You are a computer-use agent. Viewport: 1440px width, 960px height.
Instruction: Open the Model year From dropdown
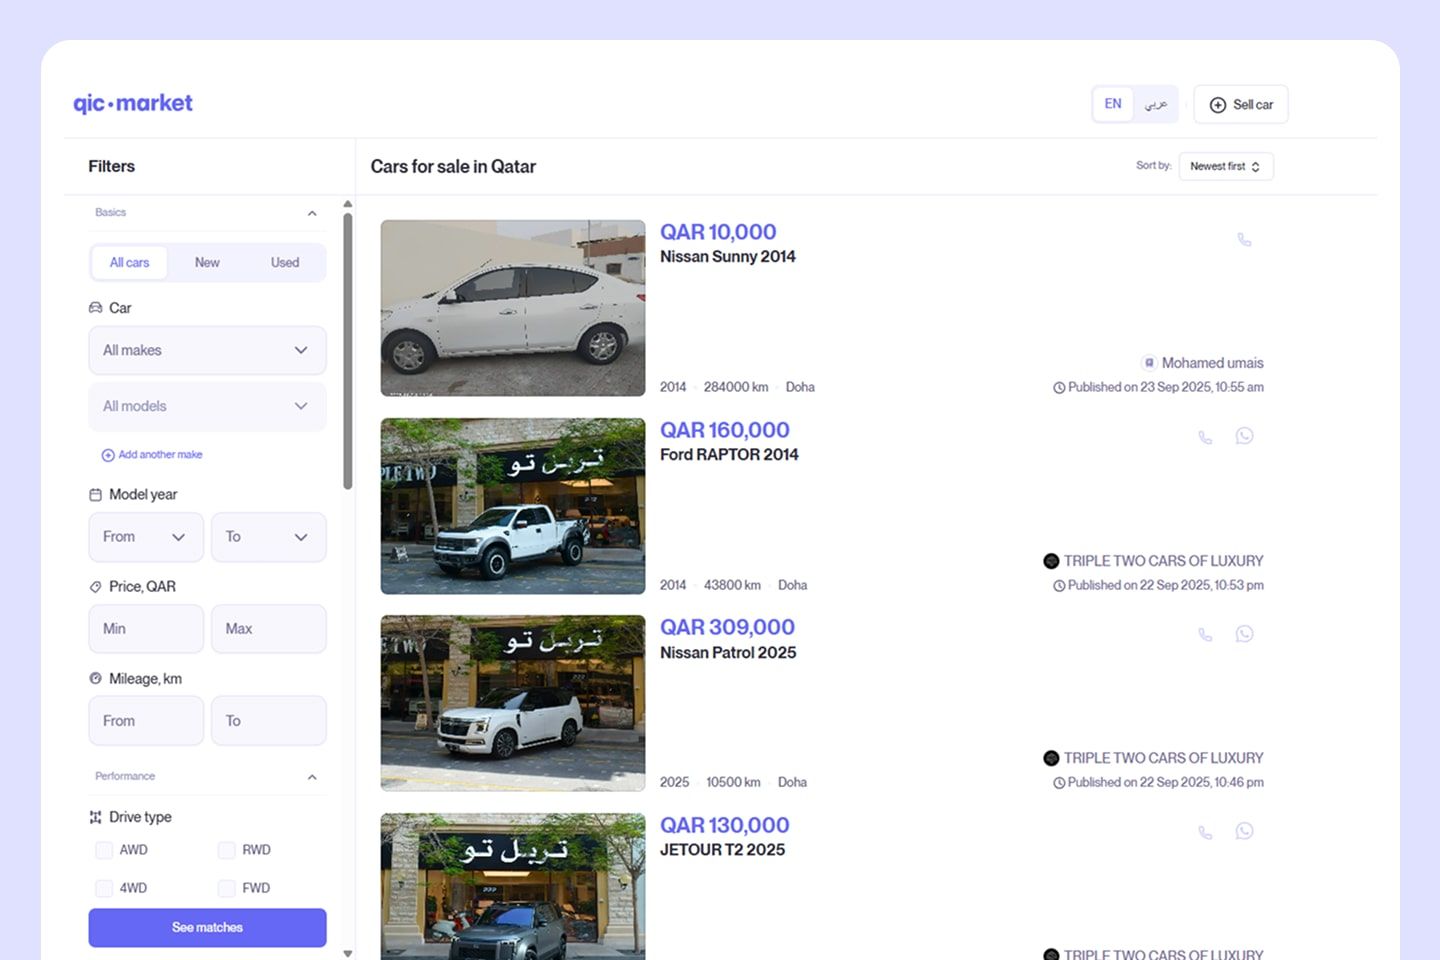click(x=146, y=537)
